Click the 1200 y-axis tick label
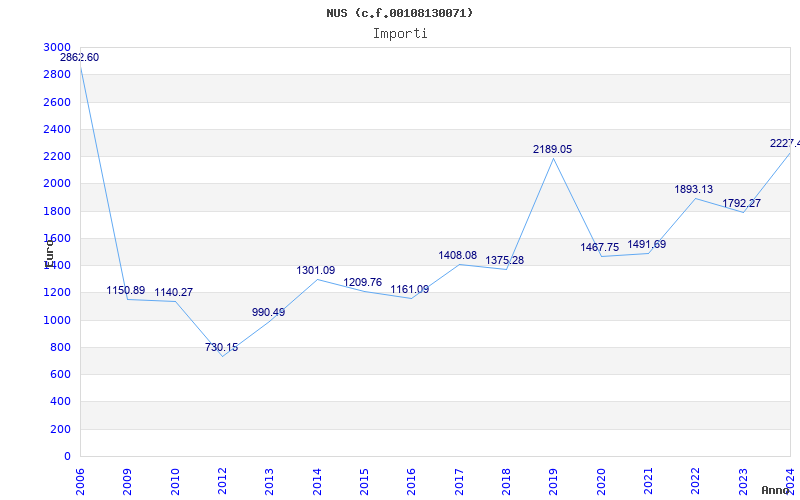 click(x=57, y=293)
